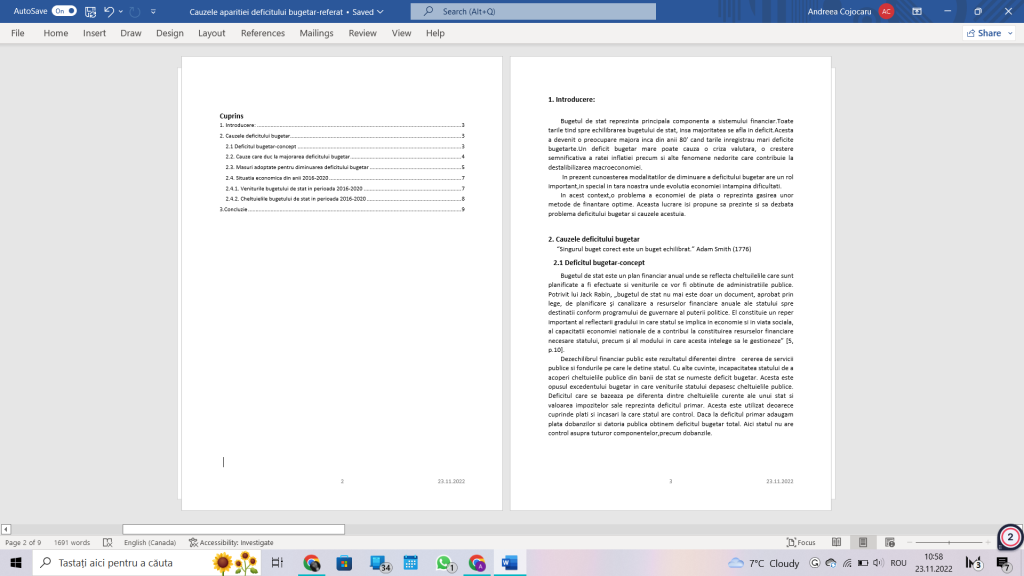Select the Web Layout view icon
This screenshot has height=576, width=1024.
click(889, 542)
